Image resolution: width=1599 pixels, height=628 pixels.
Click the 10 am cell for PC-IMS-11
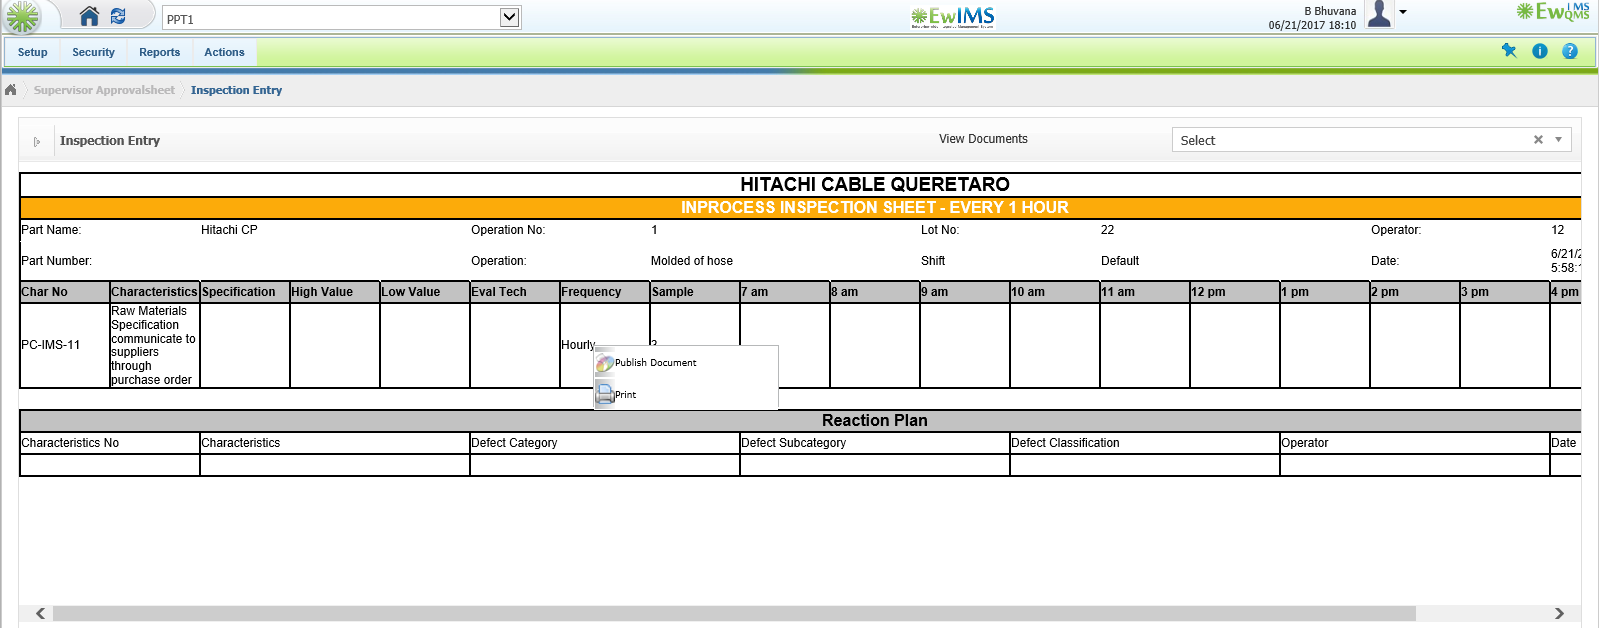(1054, 345)
